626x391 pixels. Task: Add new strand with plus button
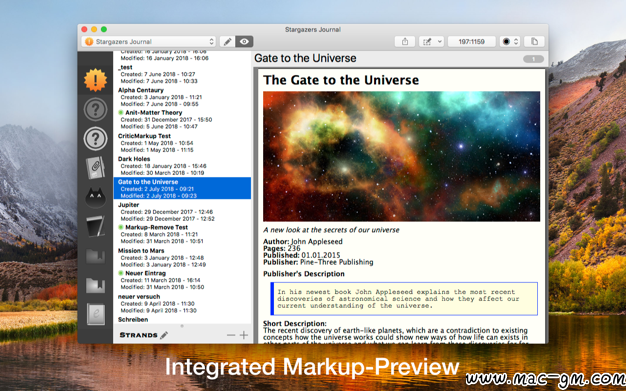point(244,335)
